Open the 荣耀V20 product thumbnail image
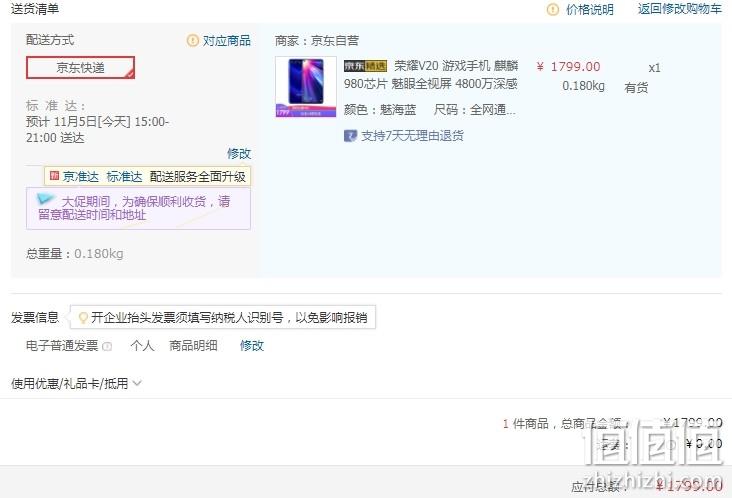The image size is (732, 498). click(306, 87)
